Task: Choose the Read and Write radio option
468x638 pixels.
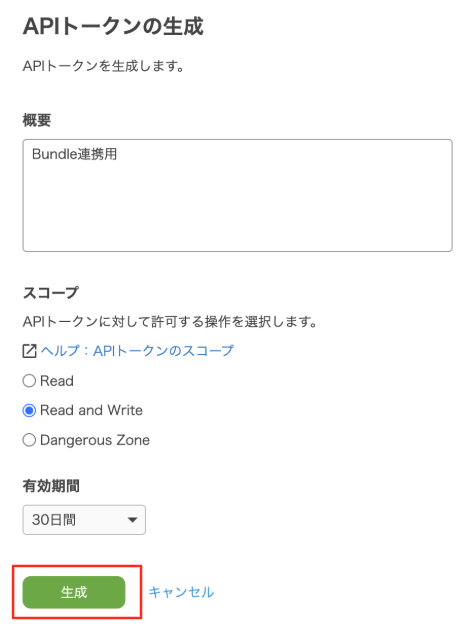Action: pos(29,410)
